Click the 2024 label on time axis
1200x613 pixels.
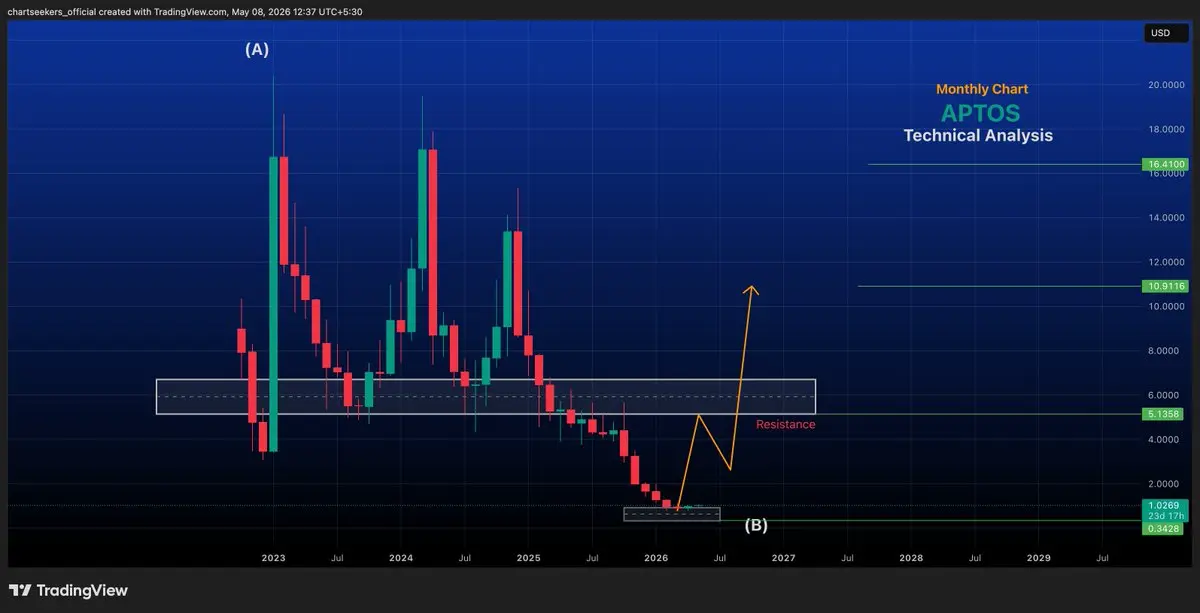click(401, 557)
